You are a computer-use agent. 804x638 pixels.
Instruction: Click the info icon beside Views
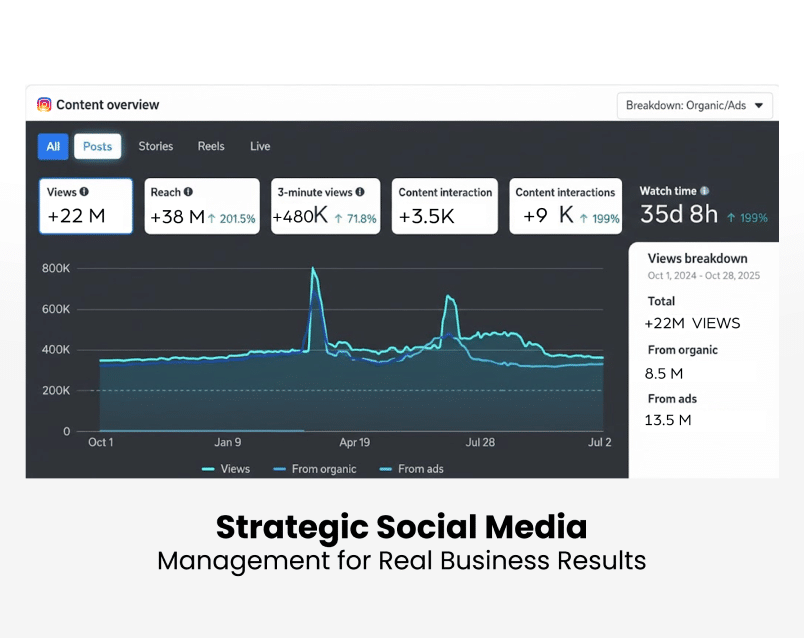tap(84, 192)
